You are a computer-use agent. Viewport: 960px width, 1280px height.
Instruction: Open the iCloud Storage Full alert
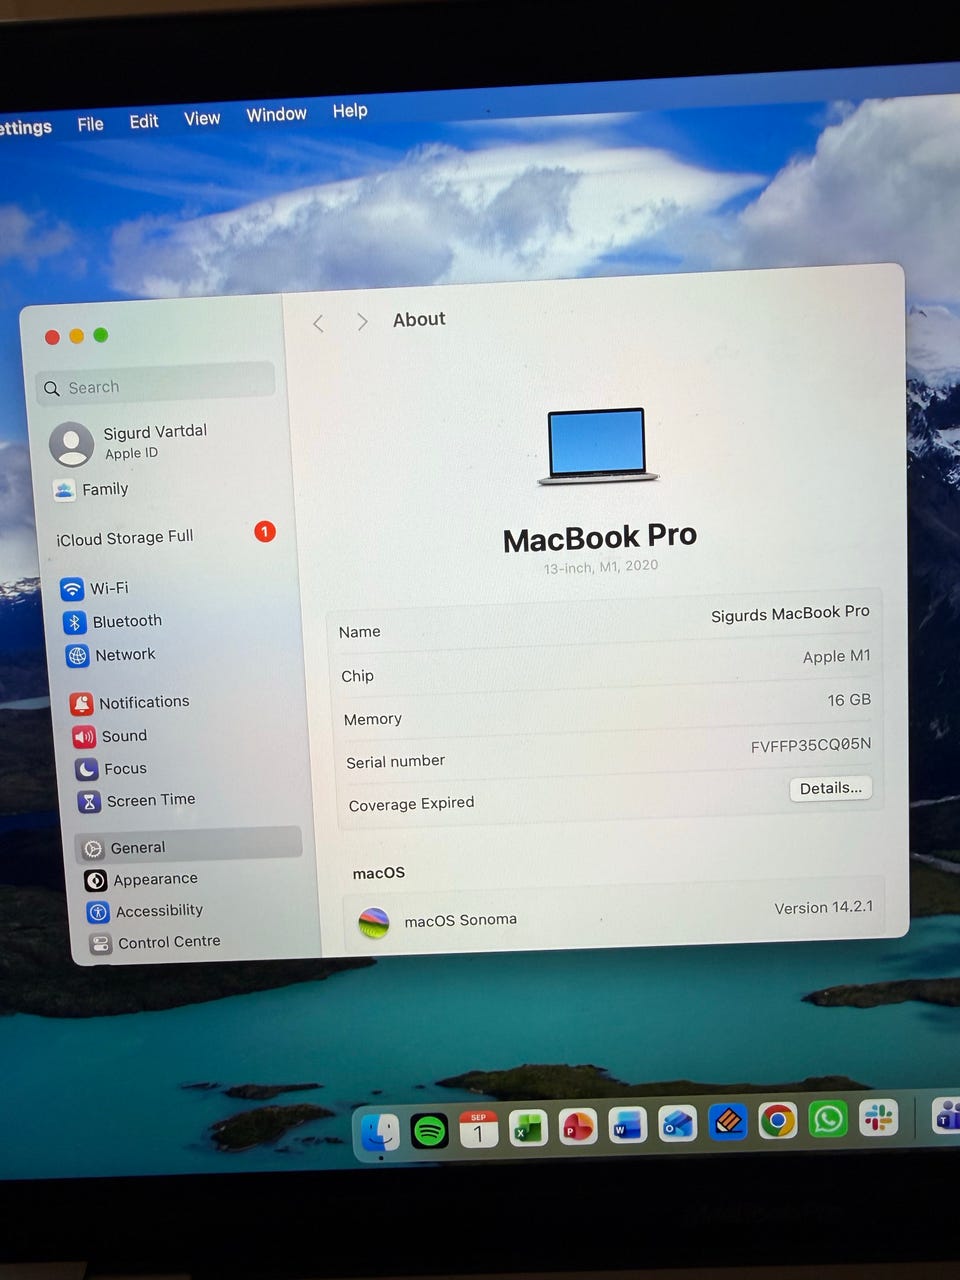125,538
